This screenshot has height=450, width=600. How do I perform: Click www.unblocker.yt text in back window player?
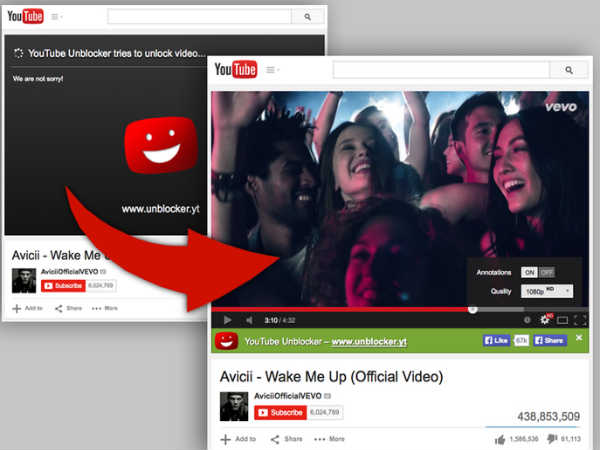pyautogui.click(x=161, y=209)
